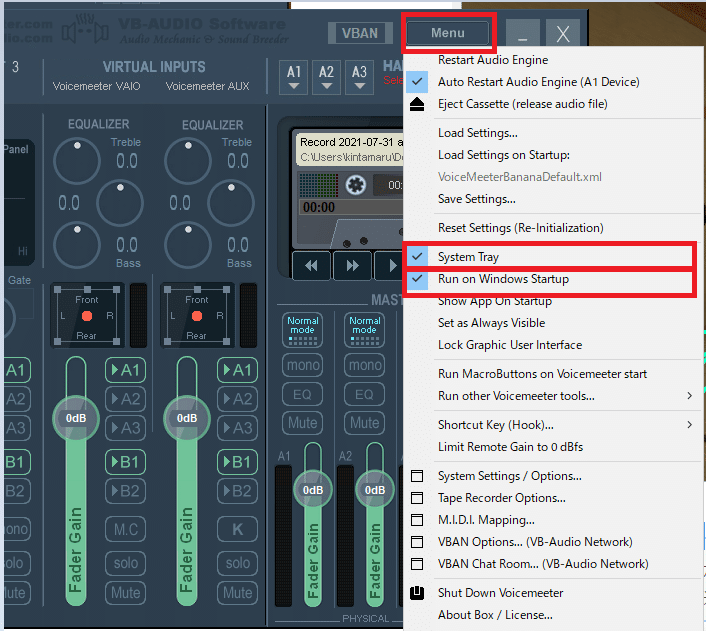Screen dimensions: 706x631
Task: Open the A1 hardware output dropdown
Action: (294, 77)
